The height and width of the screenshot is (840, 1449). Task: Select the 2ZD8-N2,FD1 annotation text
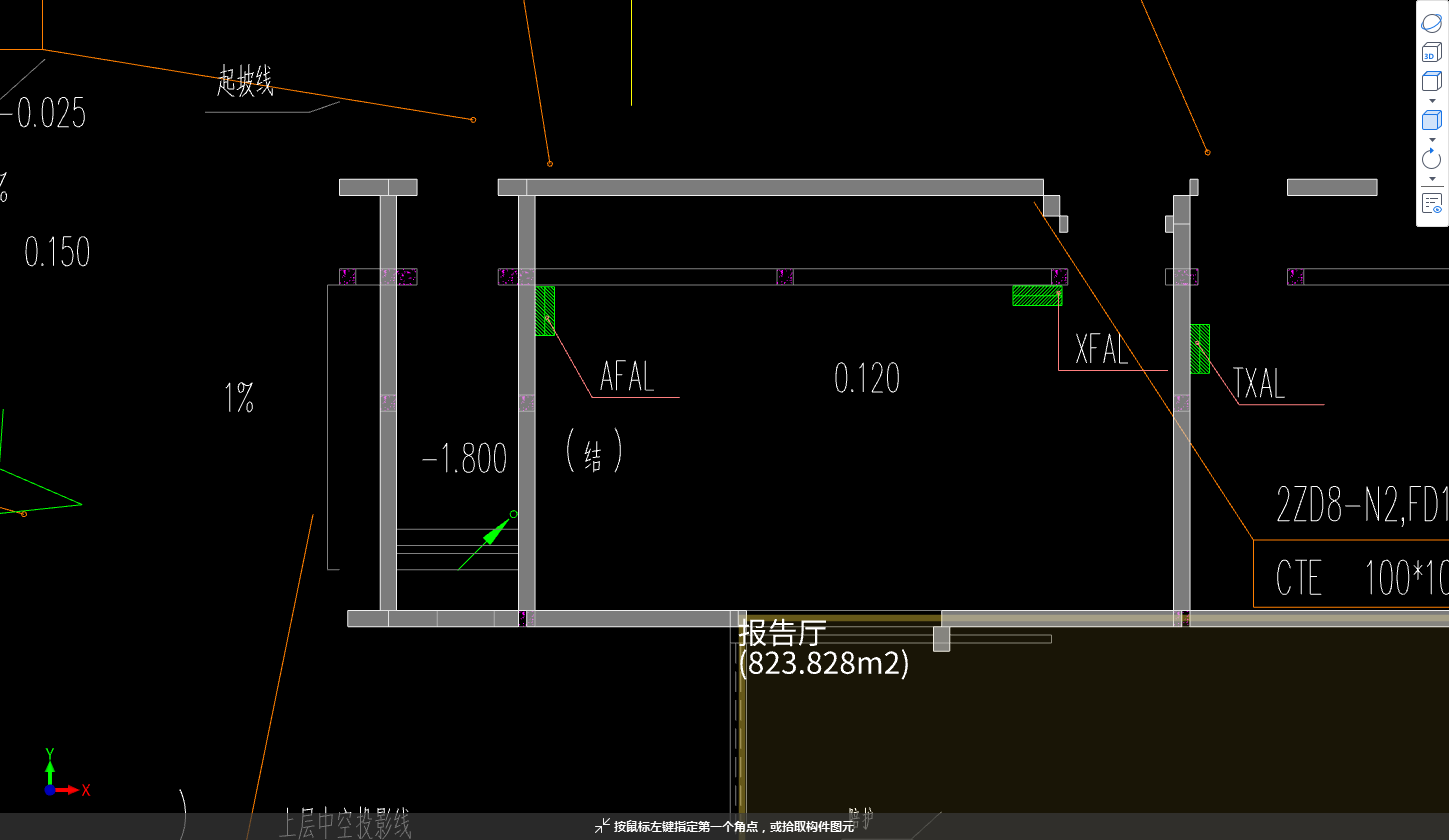point(1362,505)
